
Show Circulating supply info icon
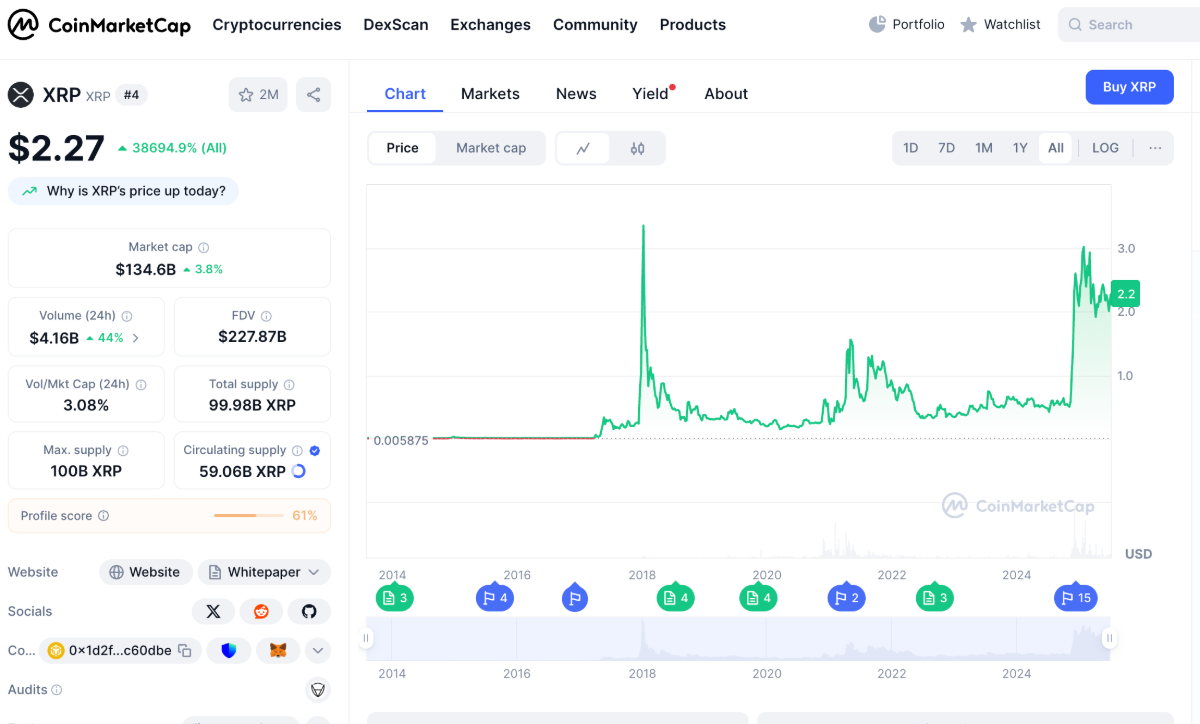point(297,451)
